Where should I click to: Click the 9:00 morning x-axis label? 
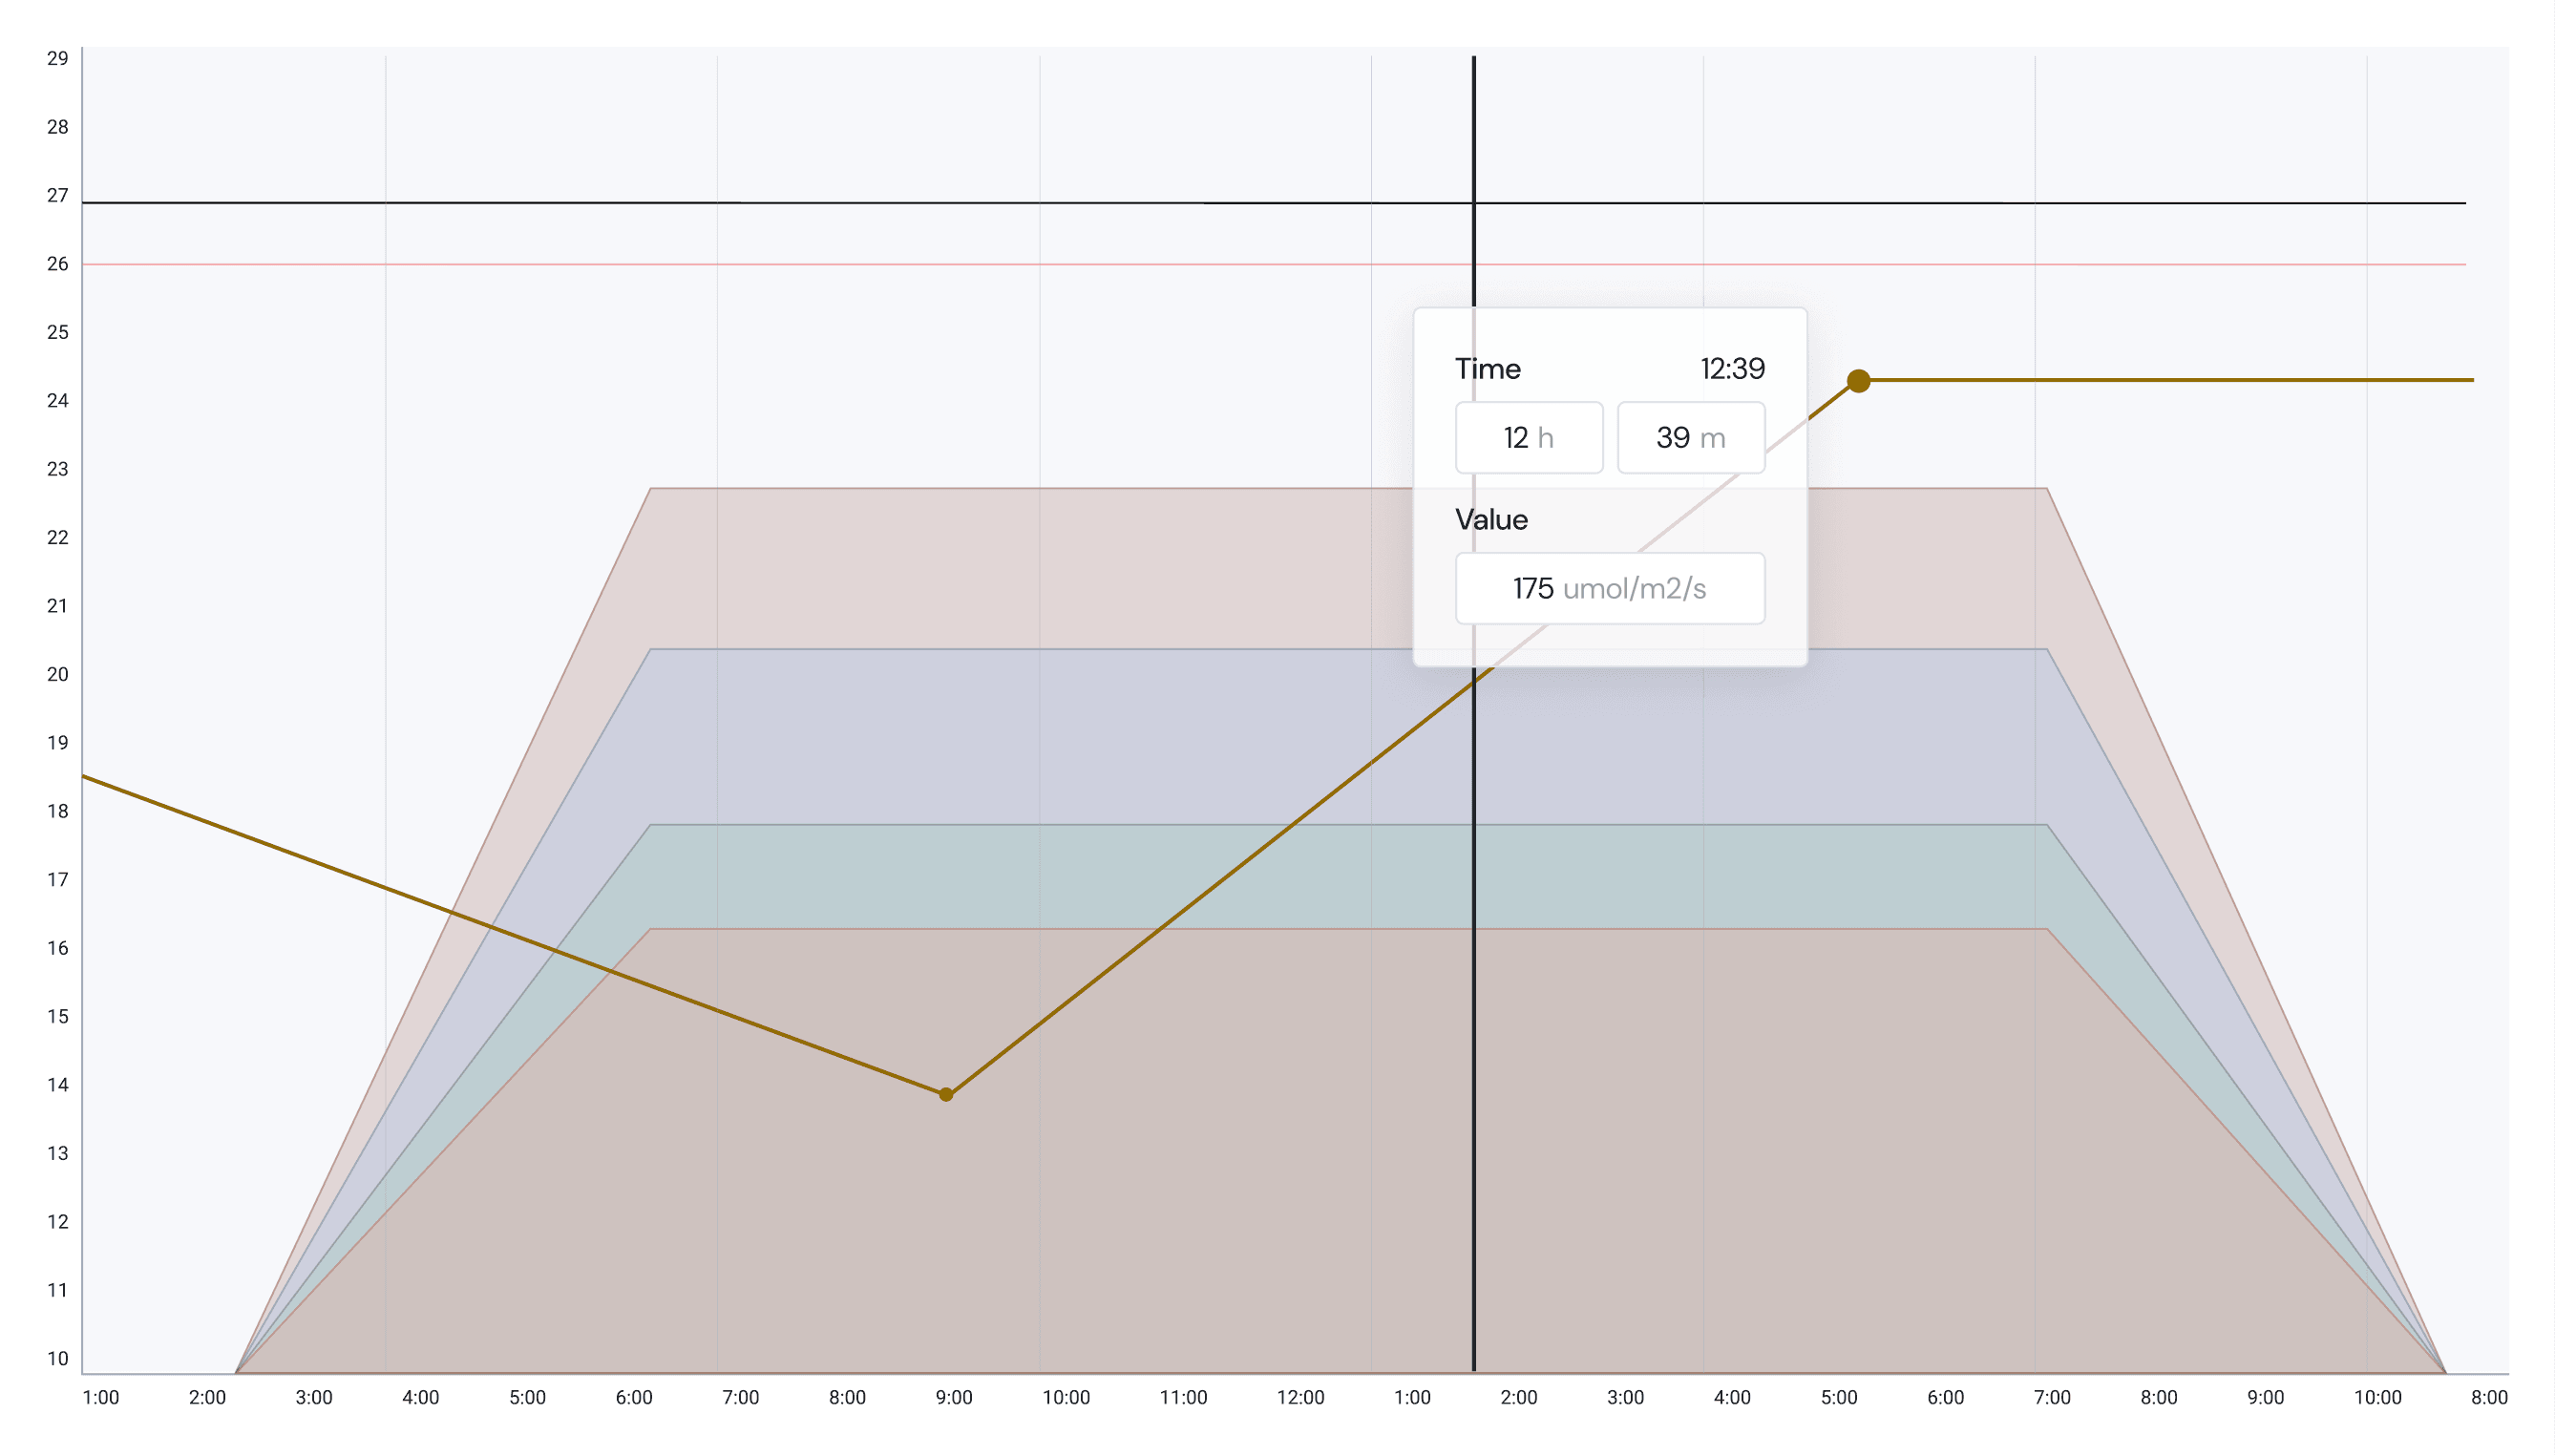point(953,1398)
